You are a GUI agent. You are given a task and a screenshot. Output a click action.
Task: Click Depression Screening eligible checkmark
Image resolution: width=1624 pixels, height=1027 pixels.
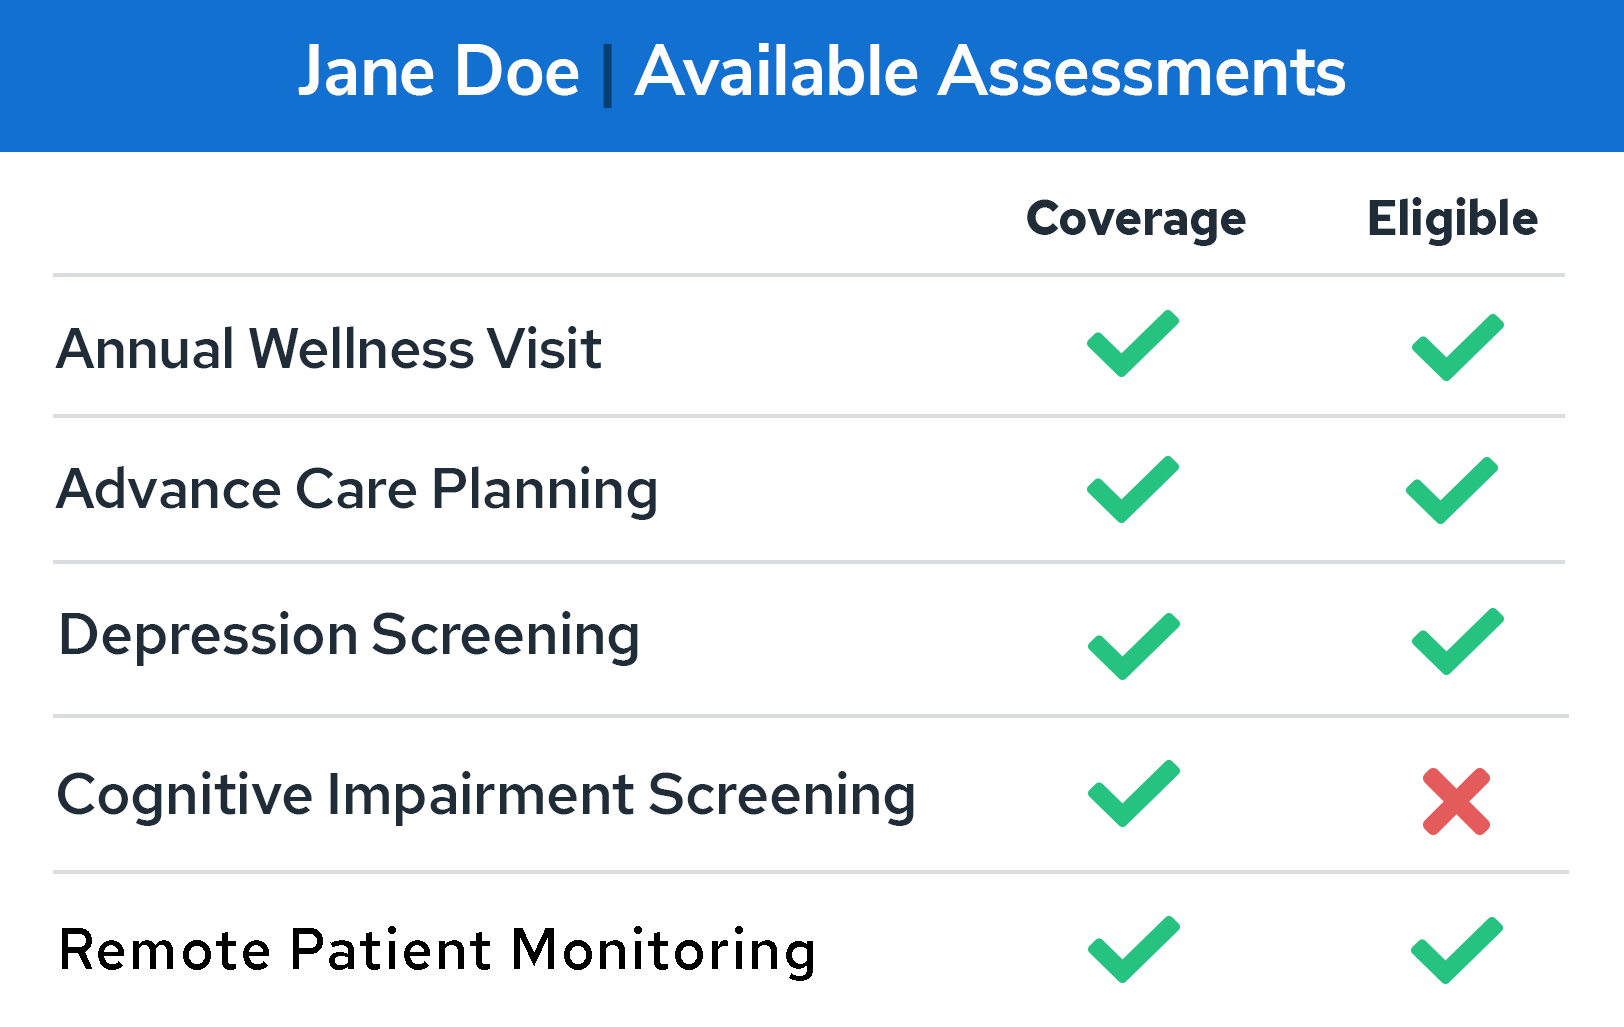[1457, 642]
